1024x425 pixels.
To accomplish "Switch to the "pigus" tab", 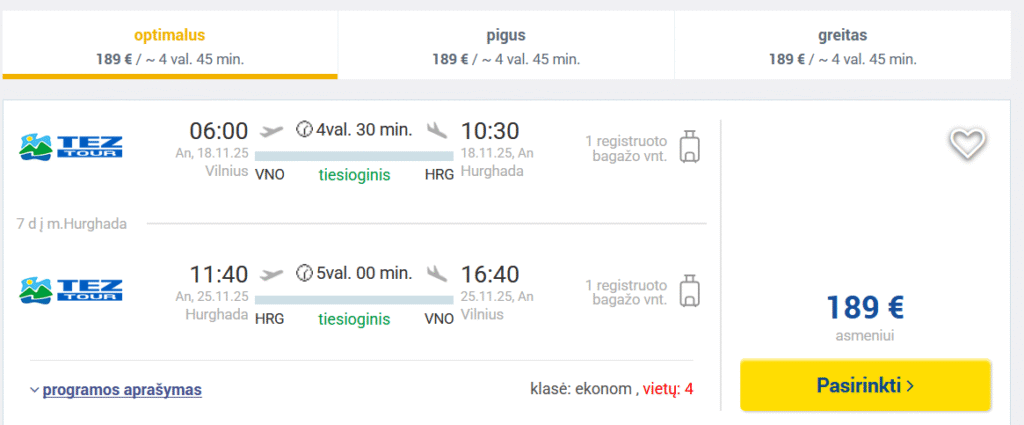I will (x=506, y=46).
